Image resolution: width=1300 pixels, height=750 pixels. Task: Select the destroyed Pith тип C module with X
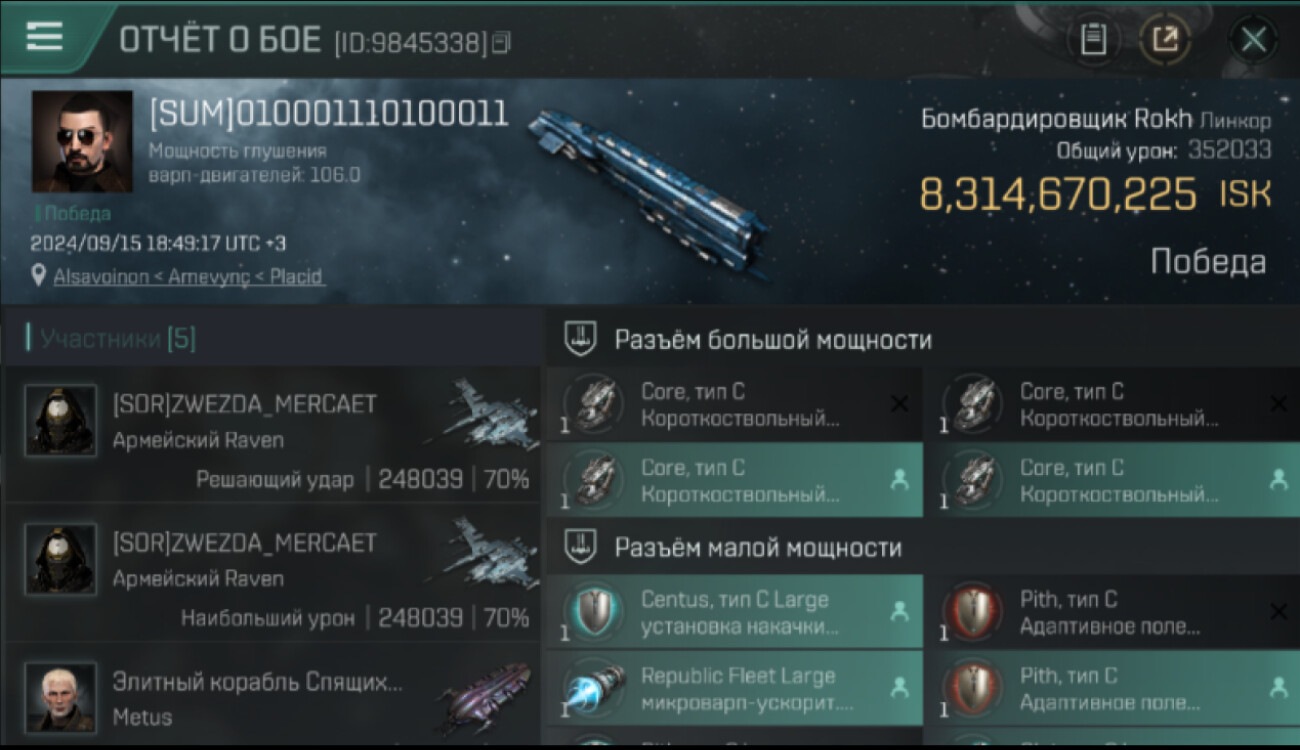(x=1111, y=612)
